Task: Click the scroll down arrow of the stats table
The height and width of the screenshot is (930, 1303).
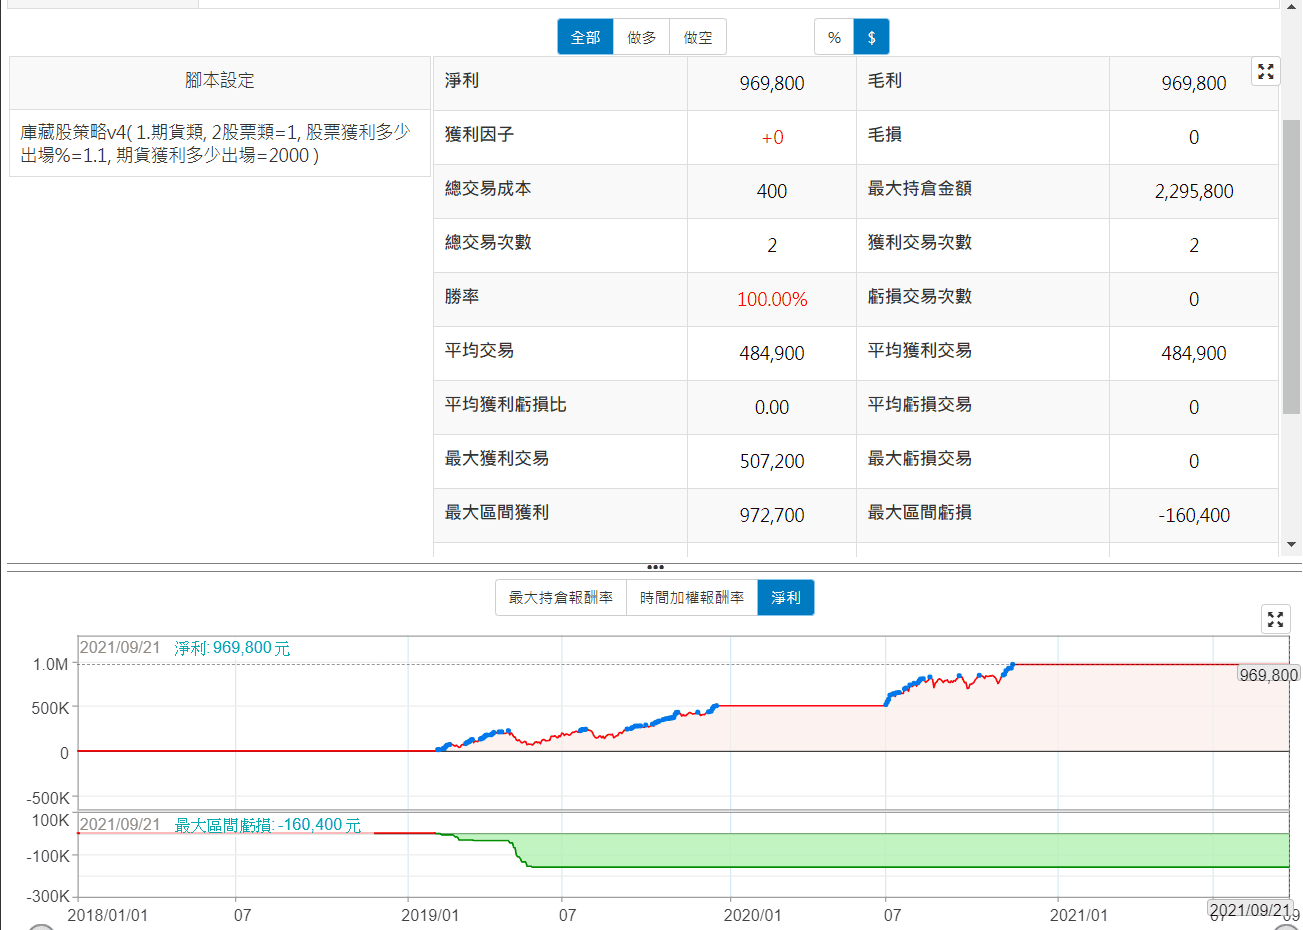Action: coord(1291,545)
